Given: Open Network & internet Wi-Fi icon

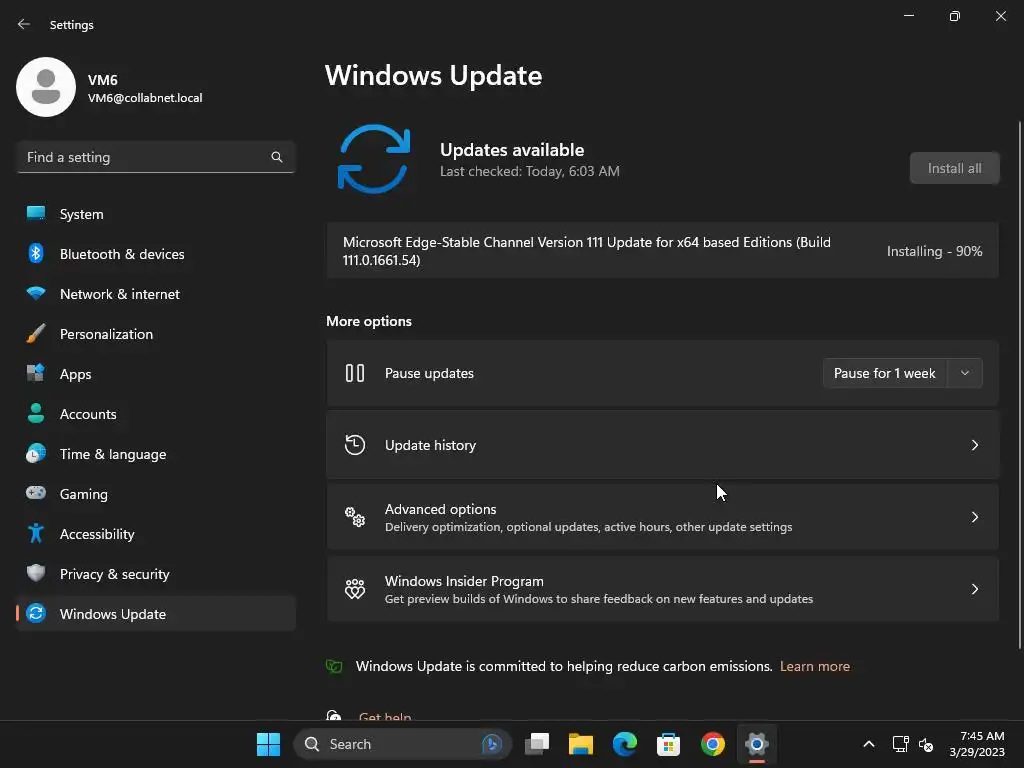Looking at the screenshot, I should 36,293.
